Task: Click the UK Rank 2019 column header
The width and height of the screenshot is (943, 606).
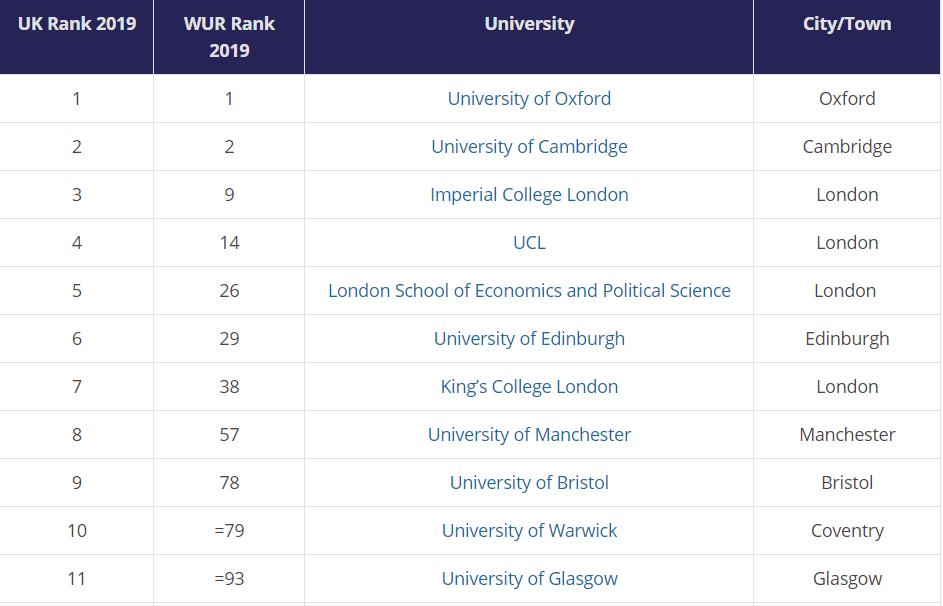Action: click(76, 37)
